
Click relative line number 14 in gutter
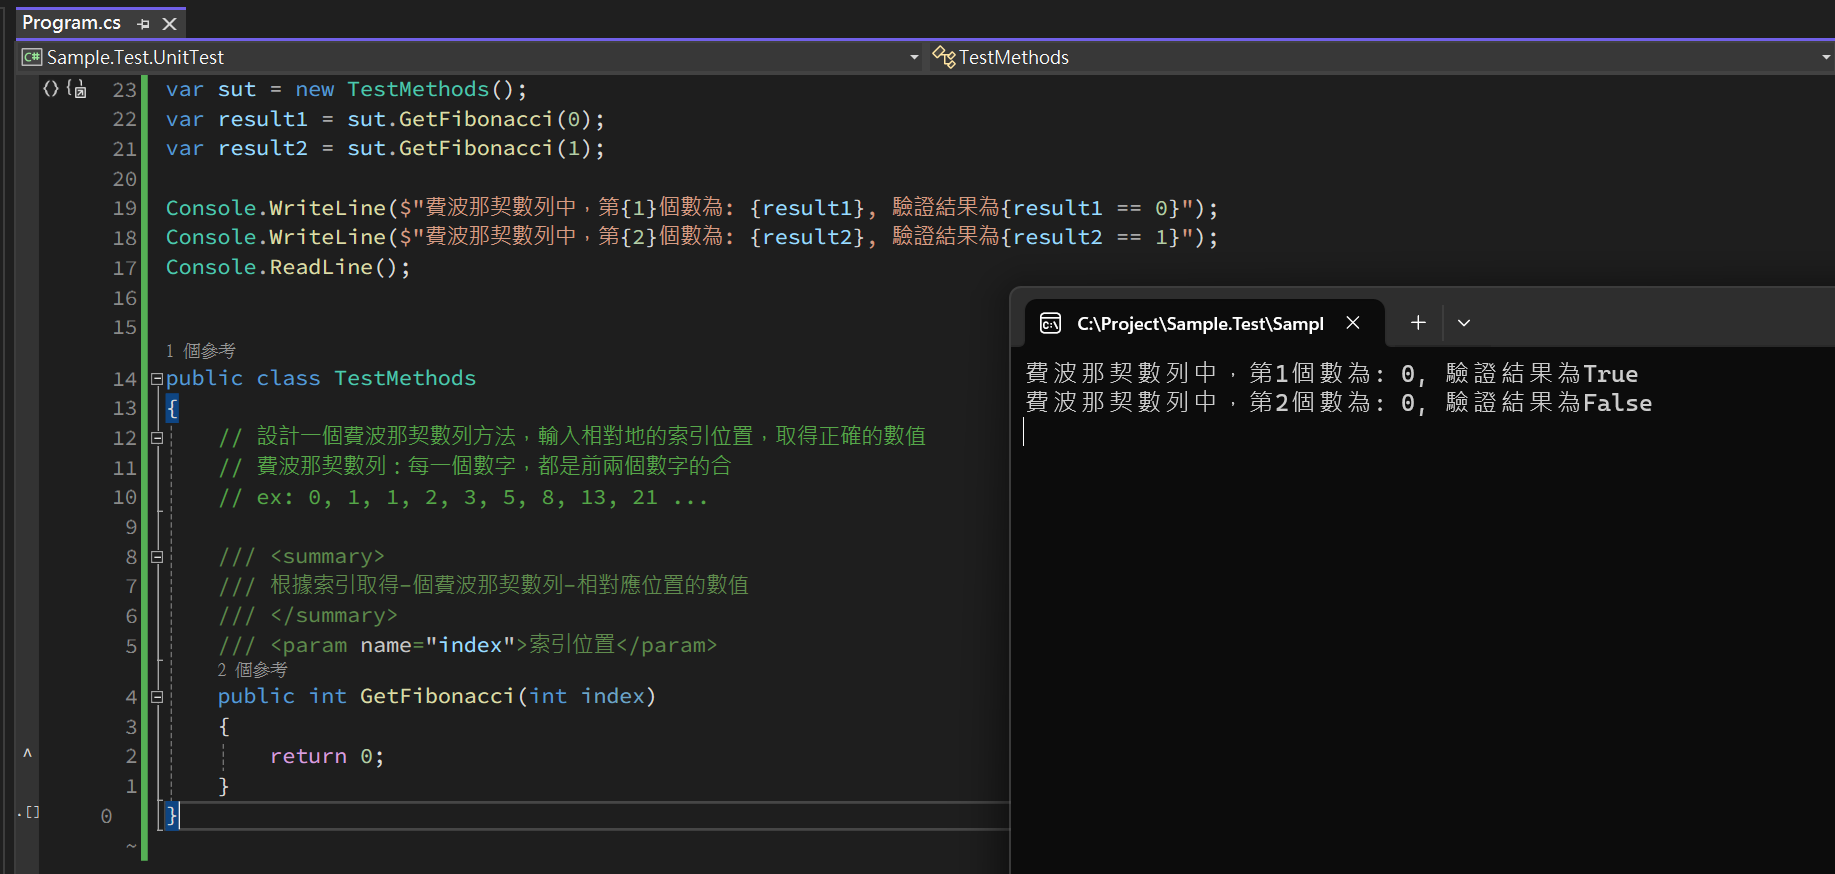[125, 379]
